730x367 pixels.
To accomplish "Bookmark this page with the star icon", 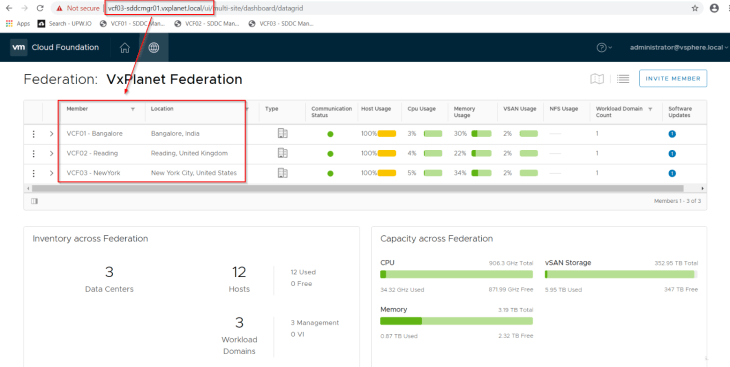I will pyautogui.click(x=695, y=8).
